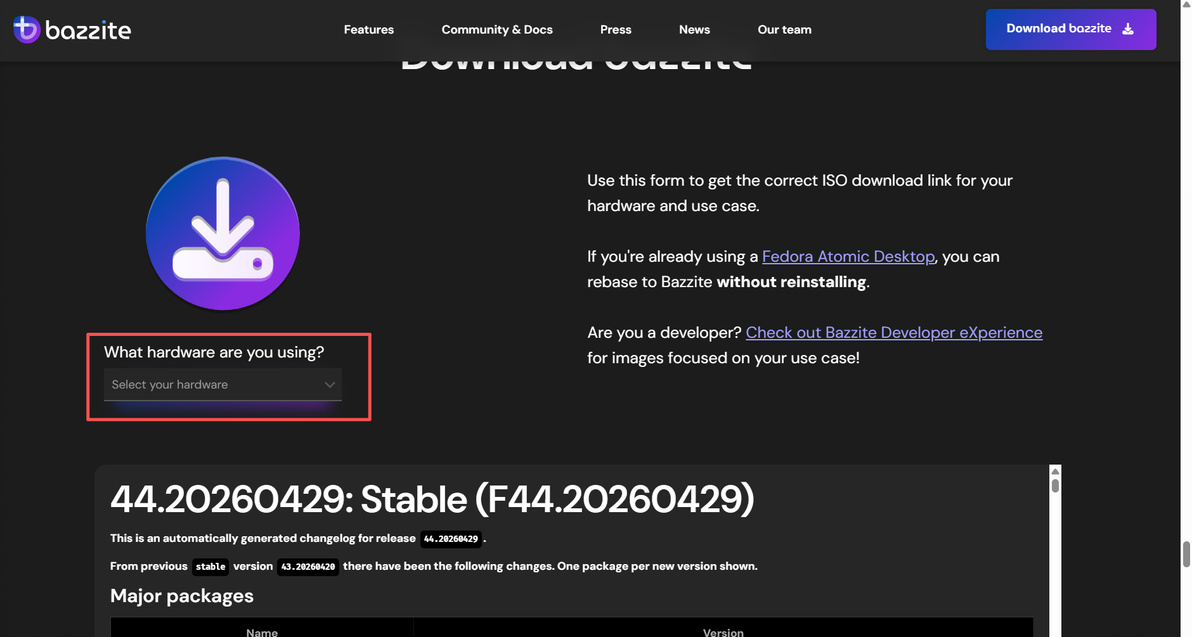This screenshot has width=1192, height=637.
Task: Click the page's main vertical scrollbar thumb
Action: tap(1186, 553)
